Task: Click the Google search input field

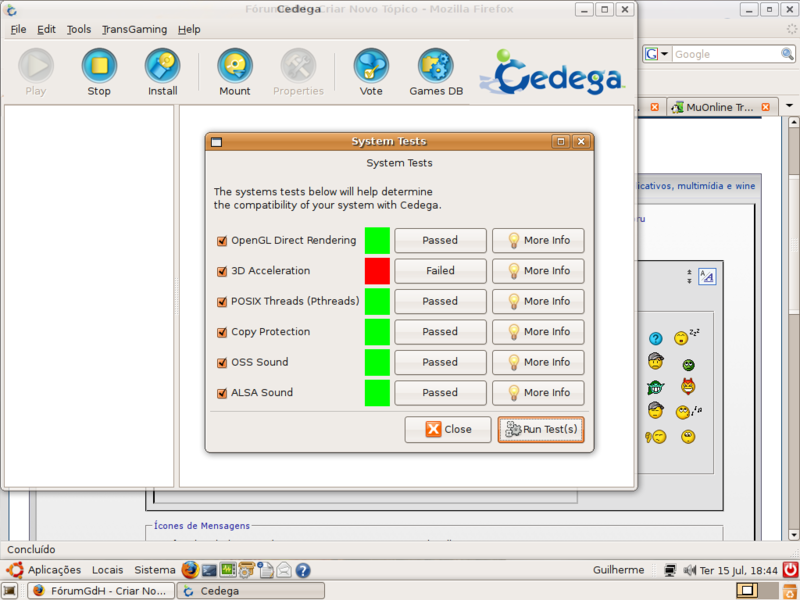Action: click(726, 54)
